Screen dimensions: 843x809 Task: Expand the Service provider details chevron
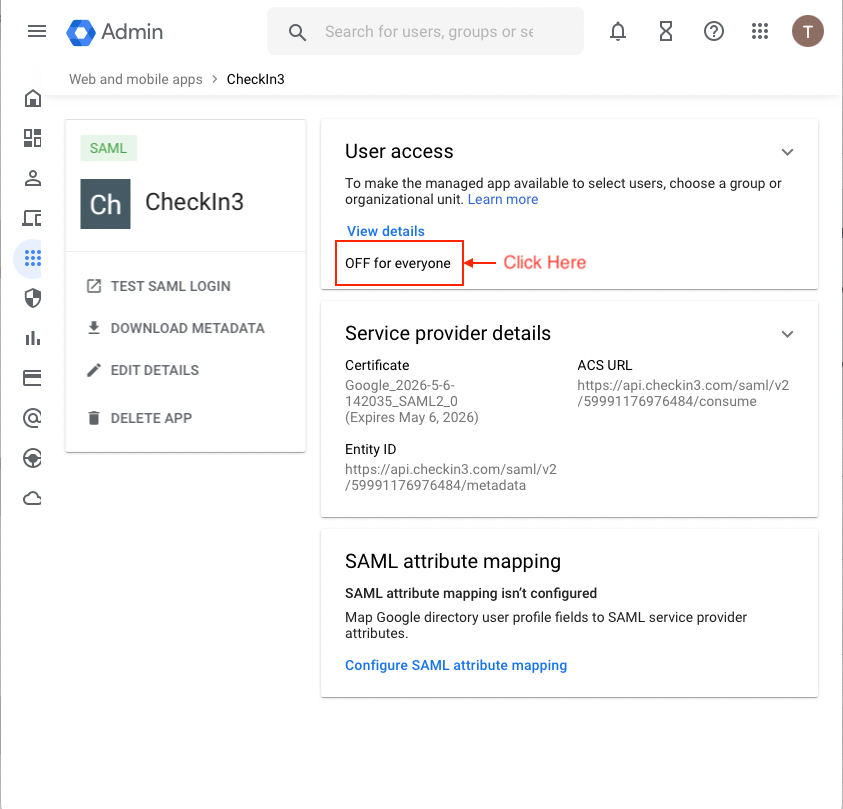coord(787,334)
